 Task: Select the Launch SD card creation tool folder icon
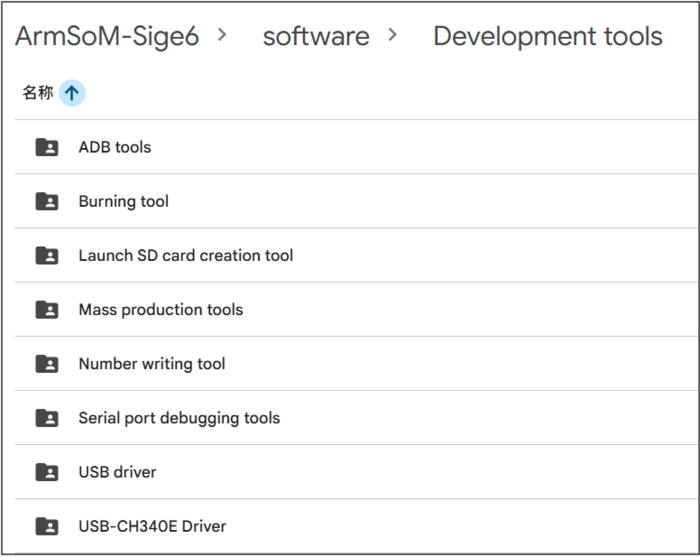(47, 255)
